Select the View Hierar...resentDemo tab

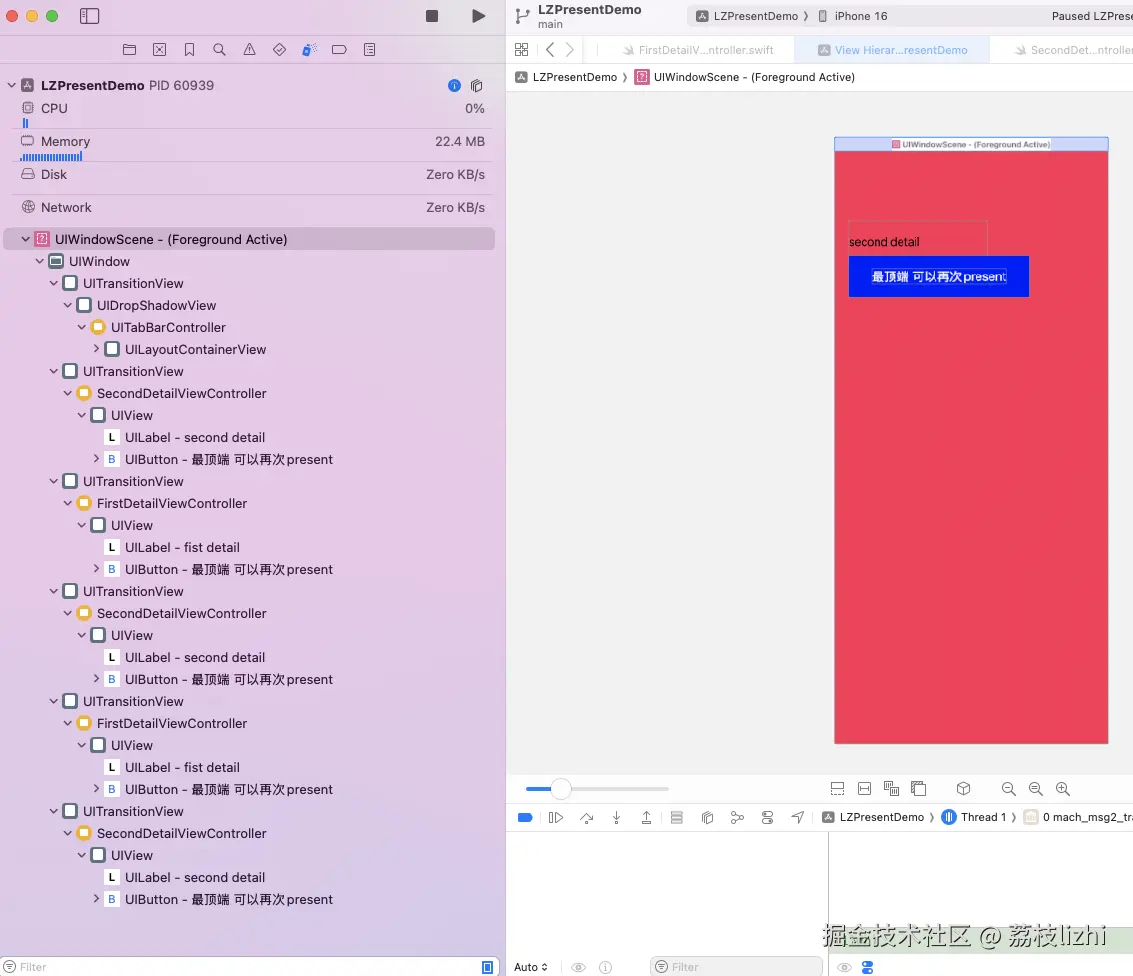892,50
